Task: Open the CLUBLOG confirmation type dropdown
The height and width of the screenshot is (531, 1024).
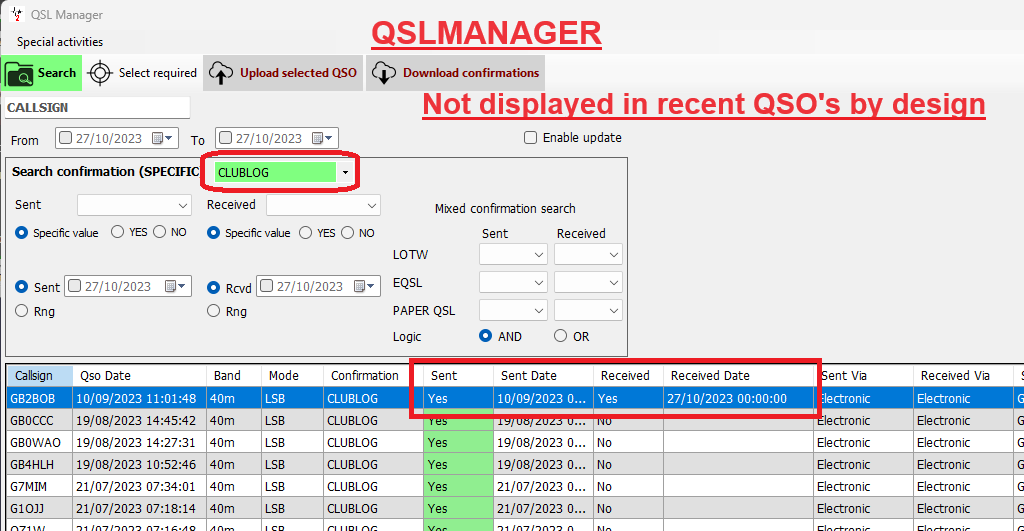Action: click(345, 172)
